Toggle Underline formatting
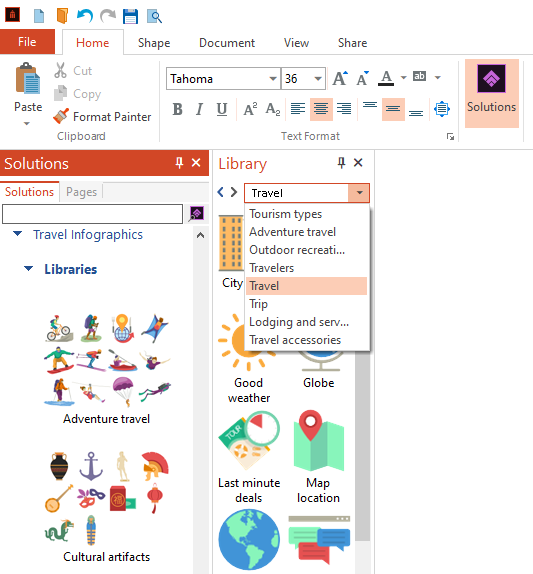The width and height of the screenshot is (533, 574). pos(222,109)
